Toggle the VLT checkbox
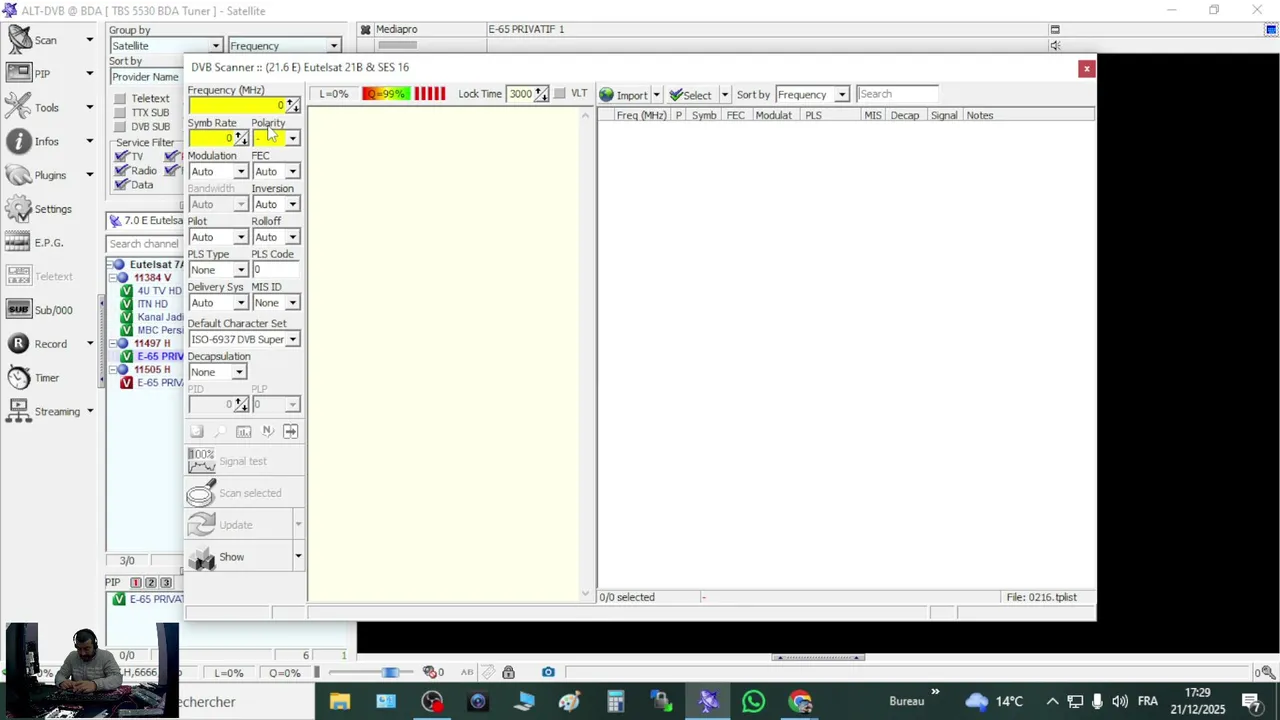The image size is (1280, 720). [x=559, y=93]
